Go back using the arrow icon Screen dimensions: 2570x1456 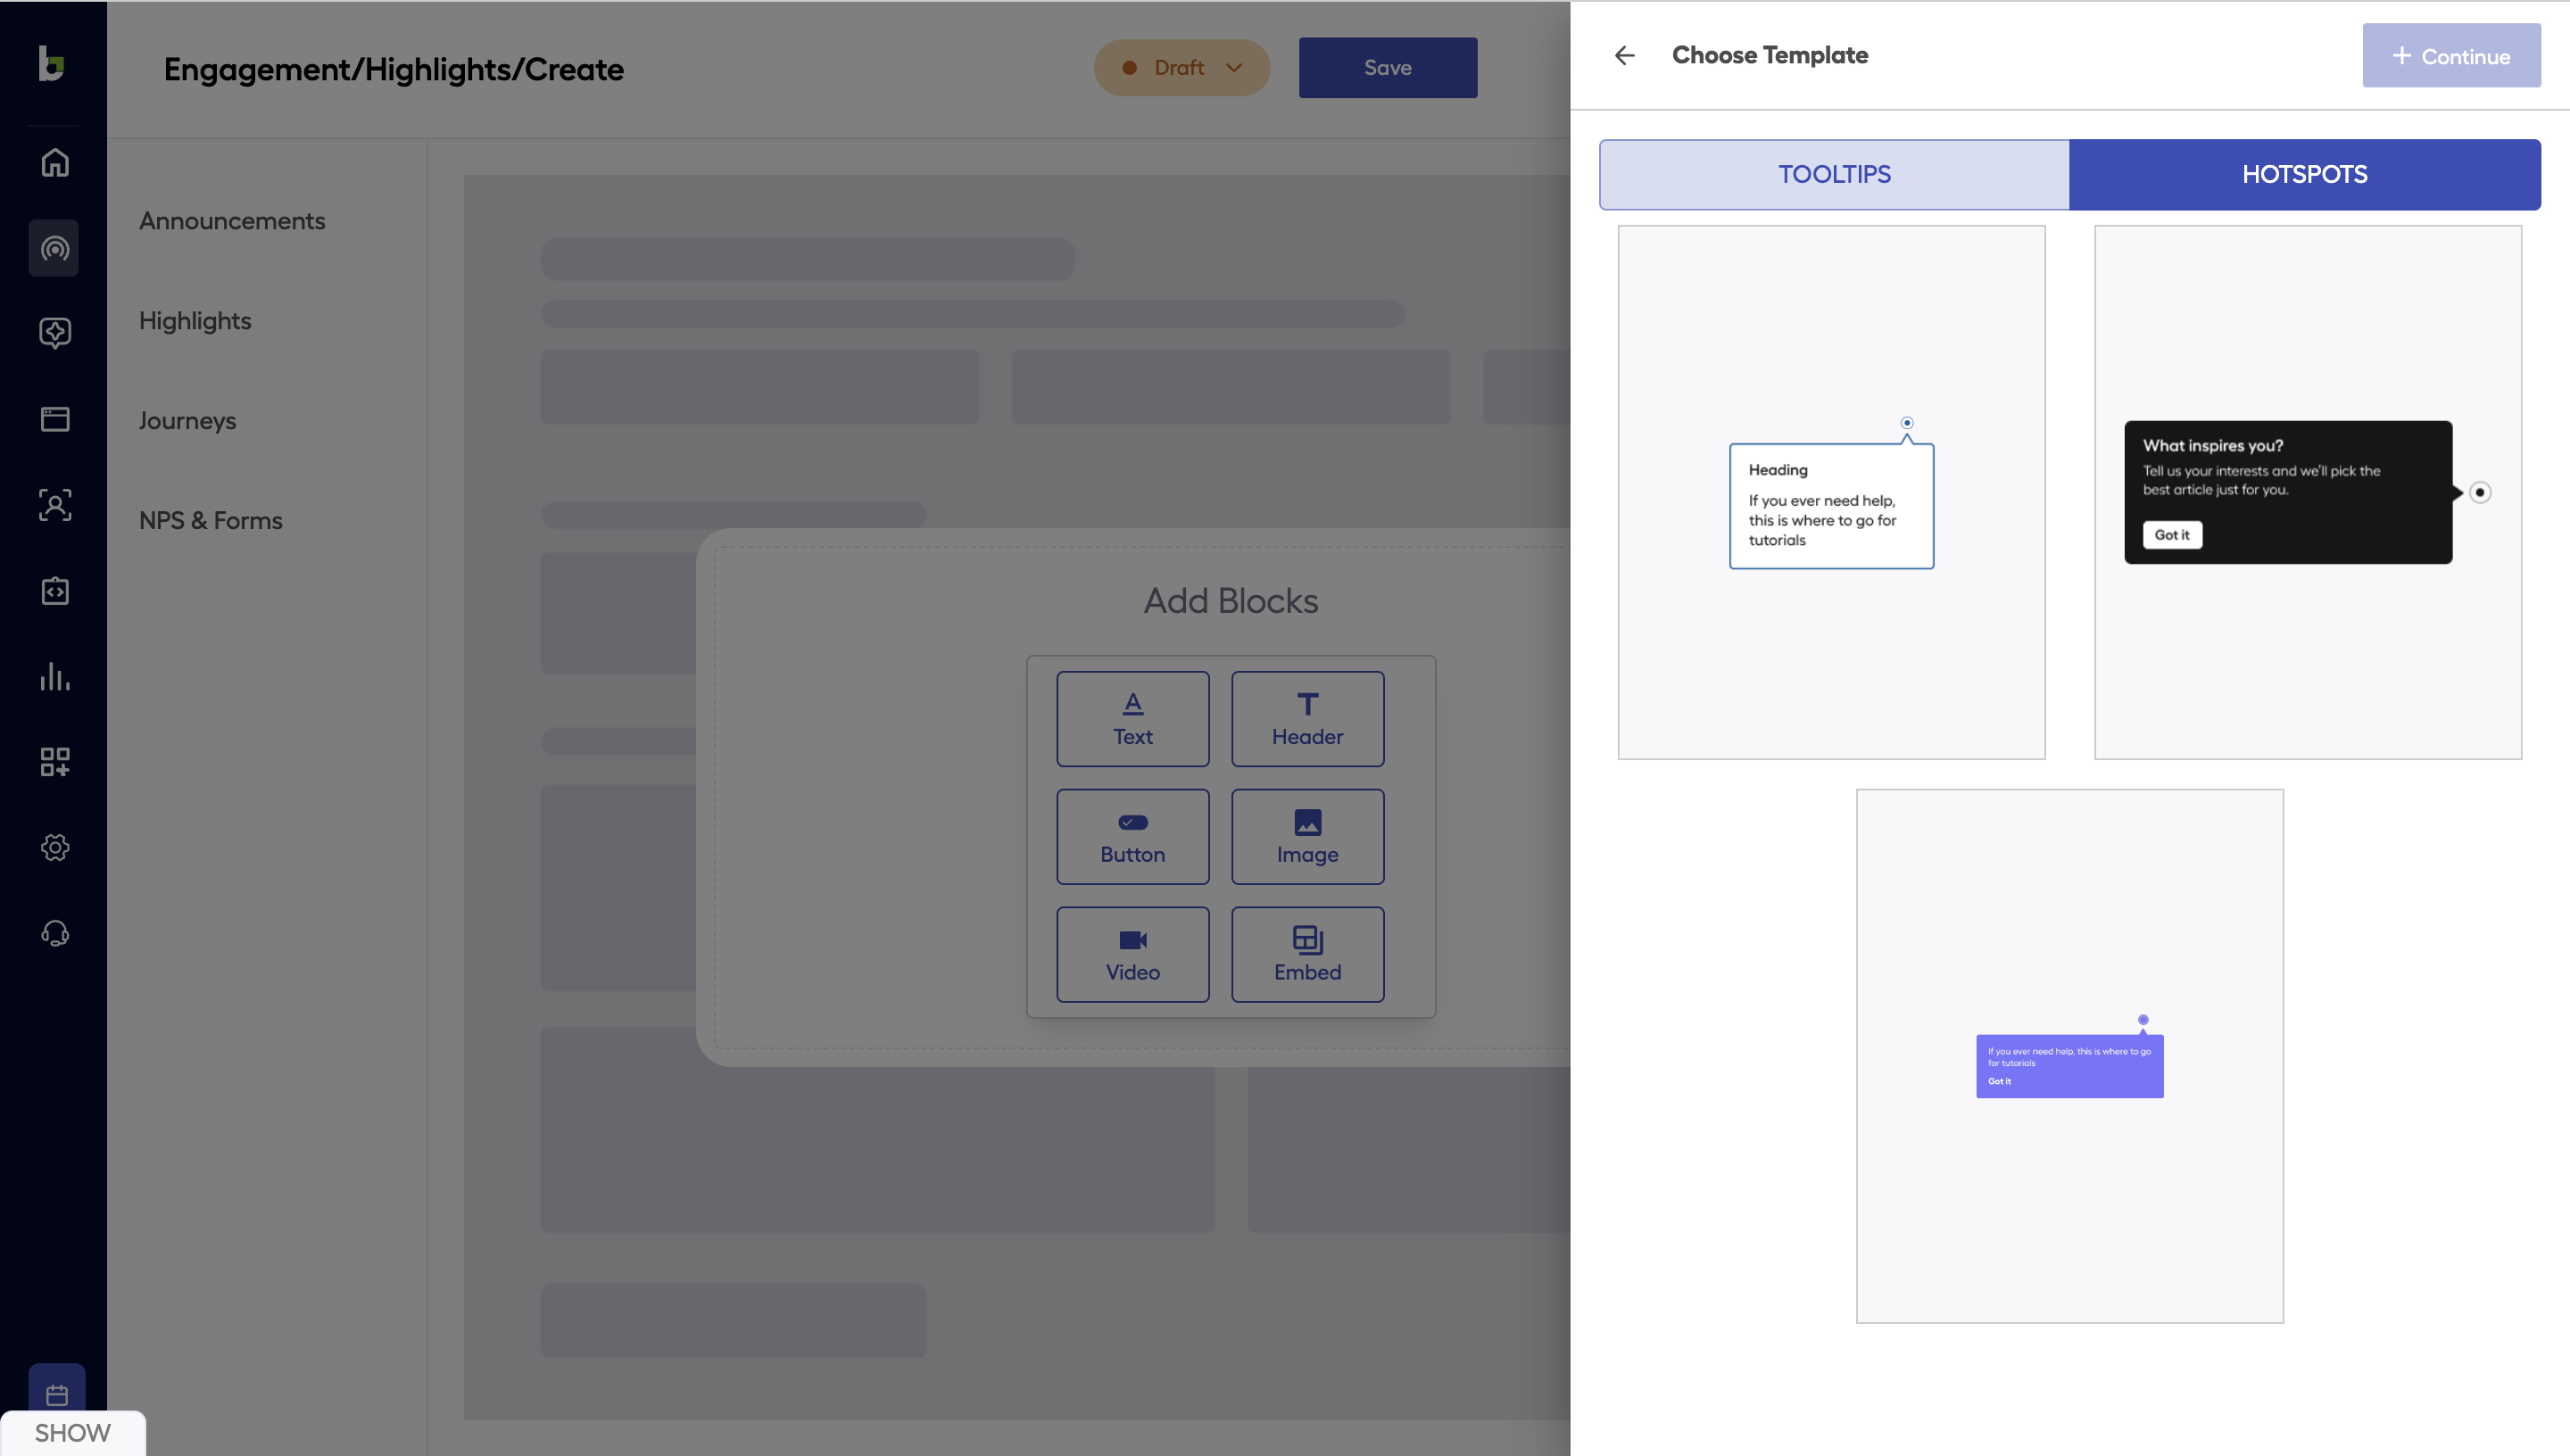(x=1625, y=55)
